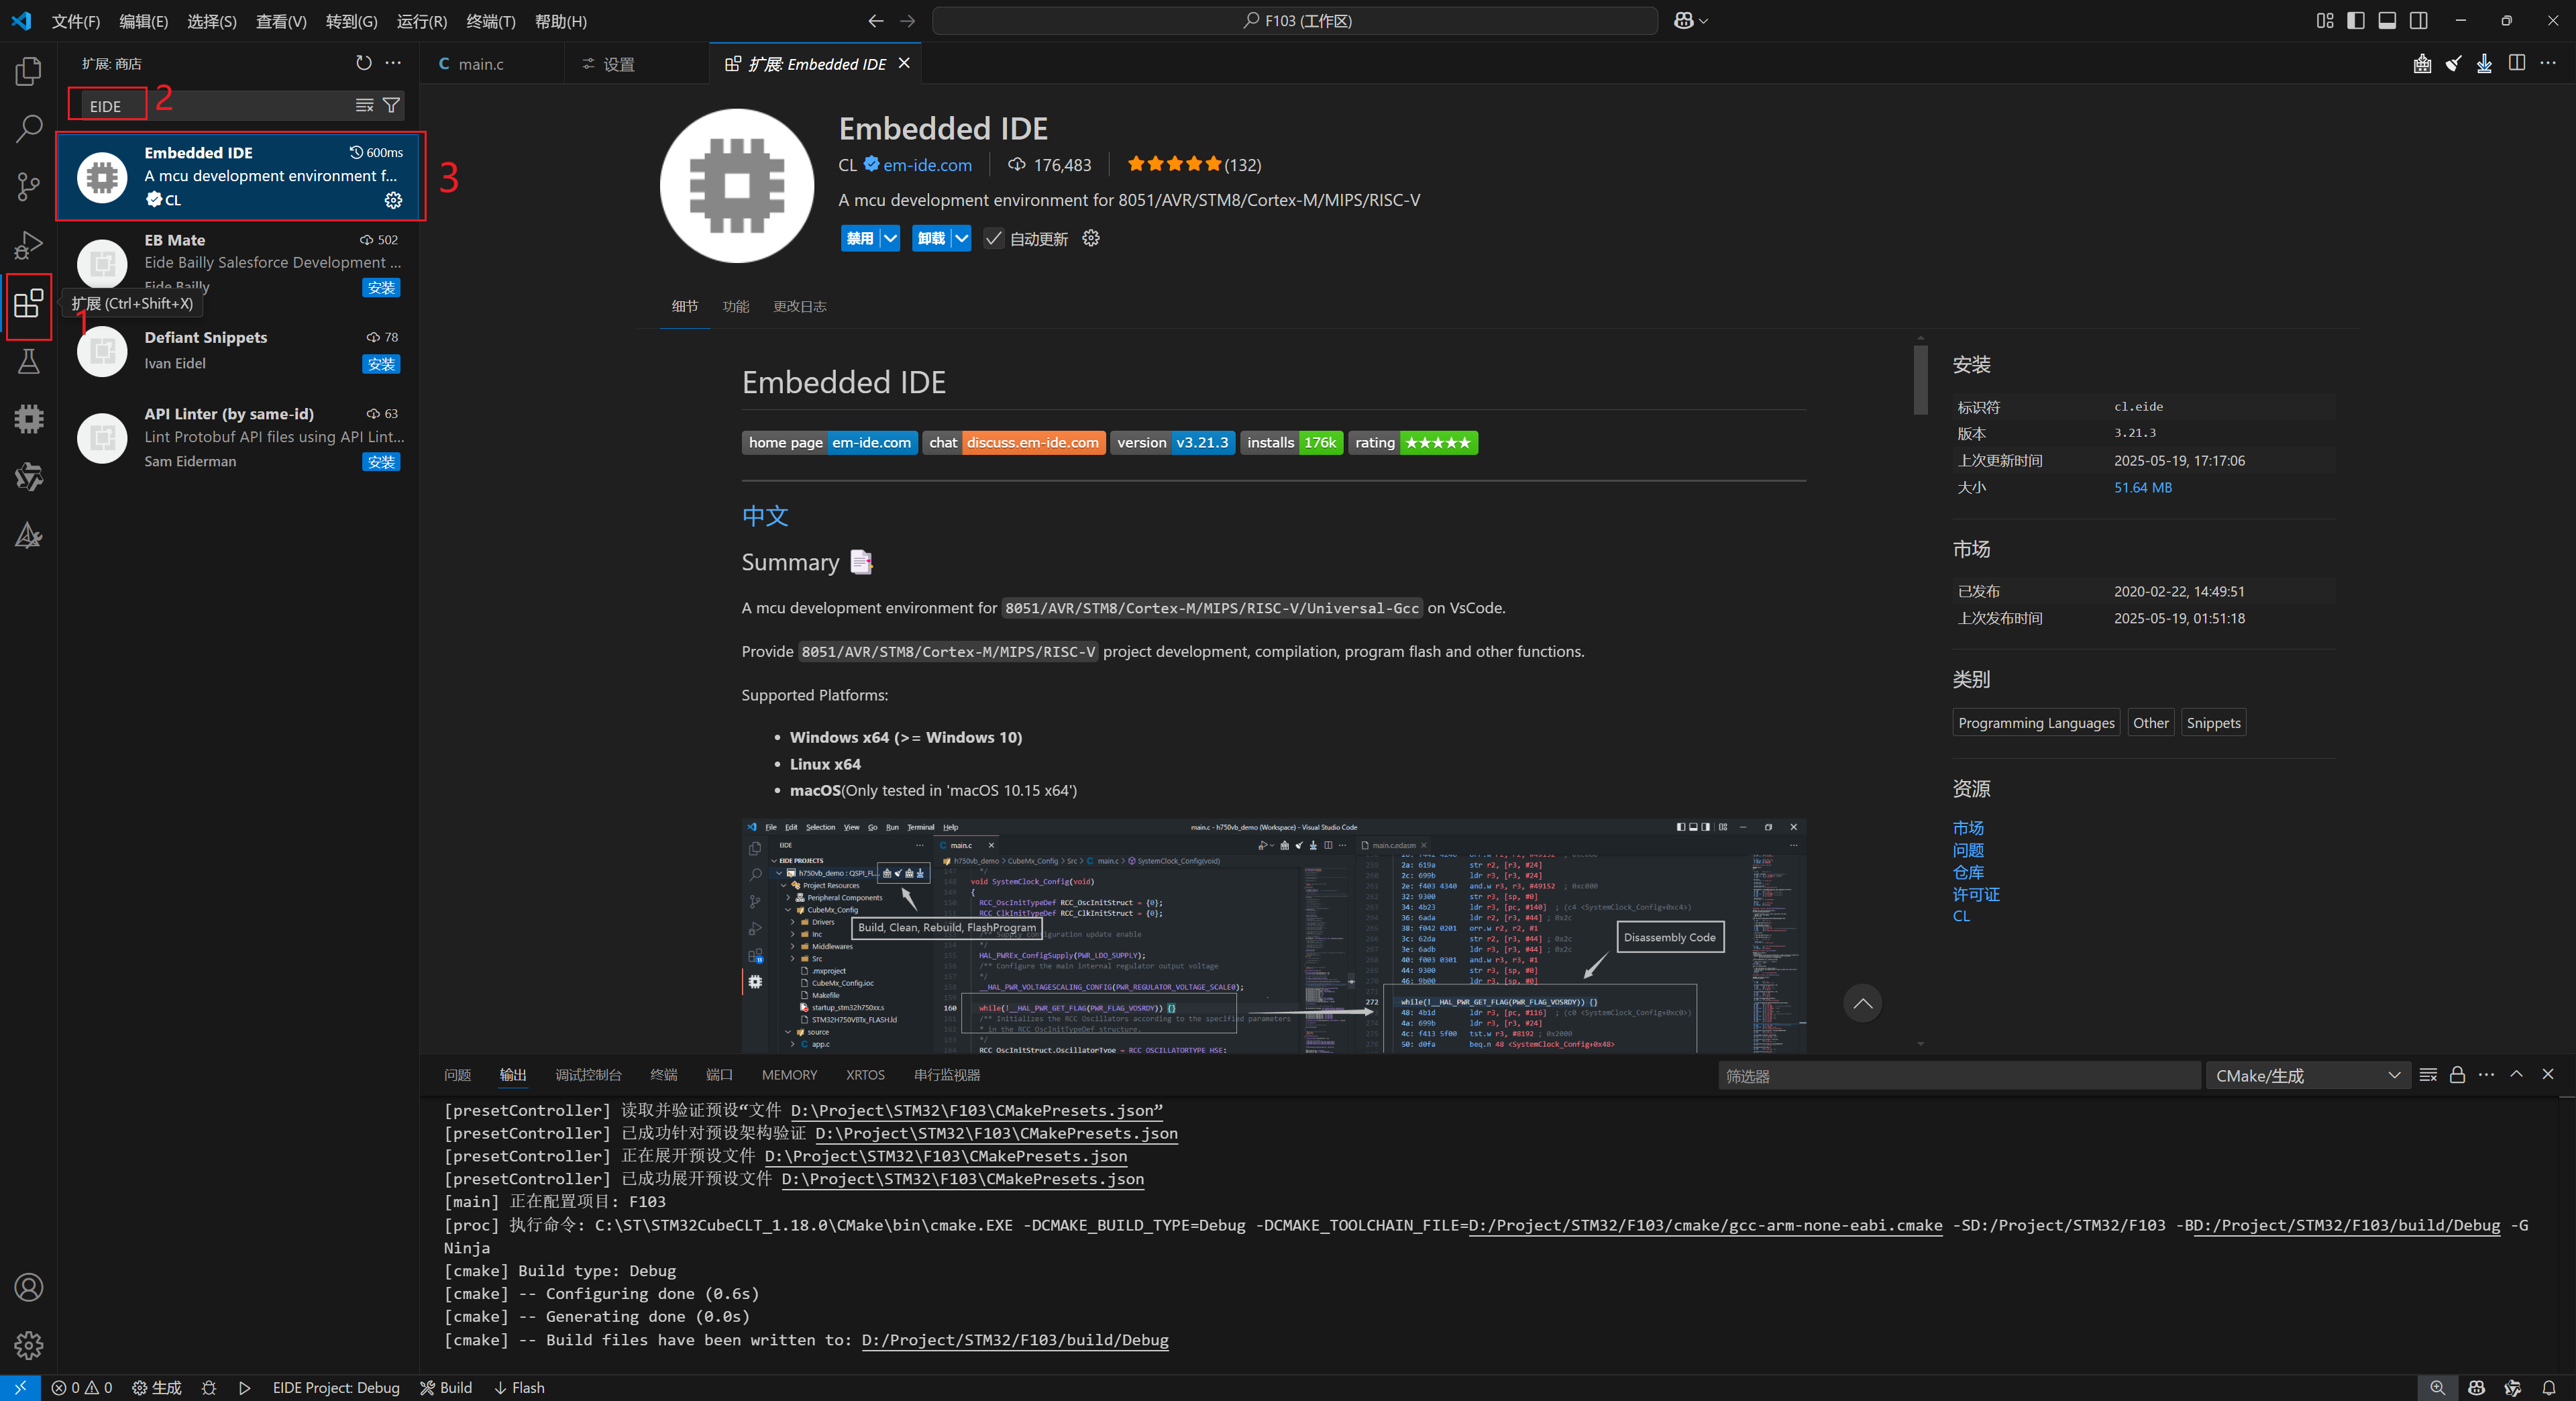Viewport: 2576px width, 1401px height.
Task: Toggle bottom panel visibility
Action: point(2387,21)
